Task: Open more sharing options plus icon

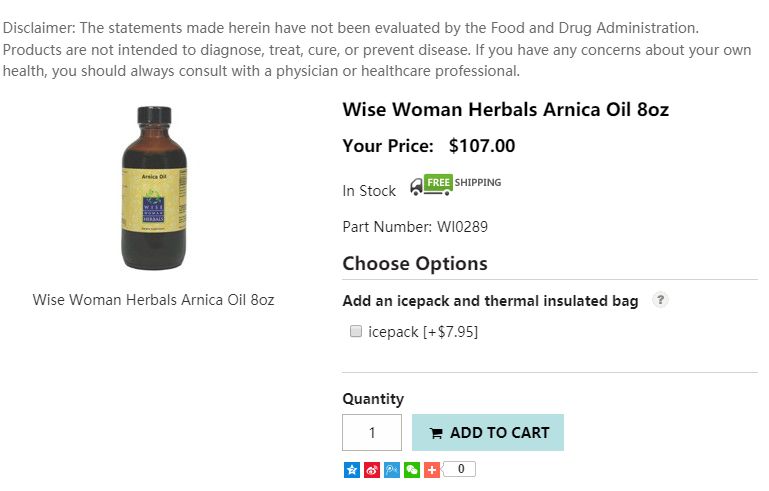Action: click(431, 469)
